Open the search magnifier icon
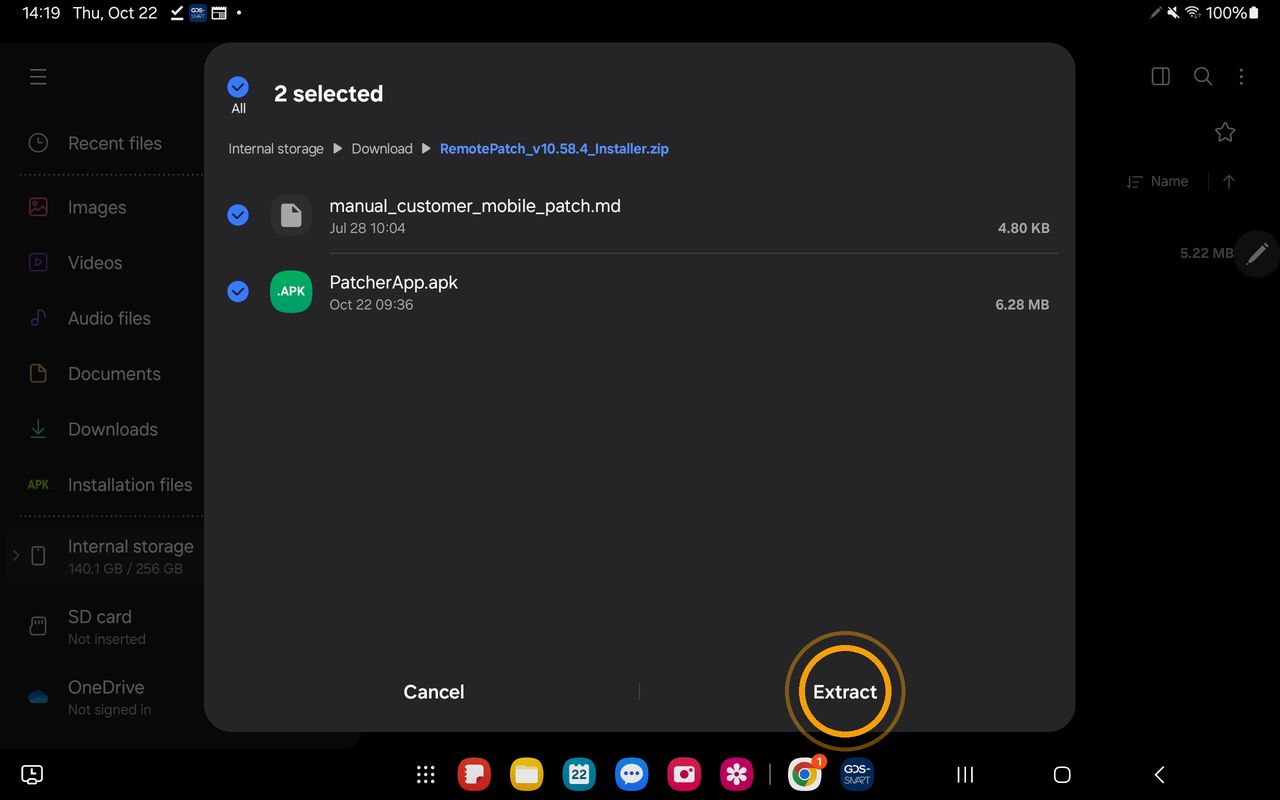This screenshot has width=1280, height=800. (x=1203, y=77)
